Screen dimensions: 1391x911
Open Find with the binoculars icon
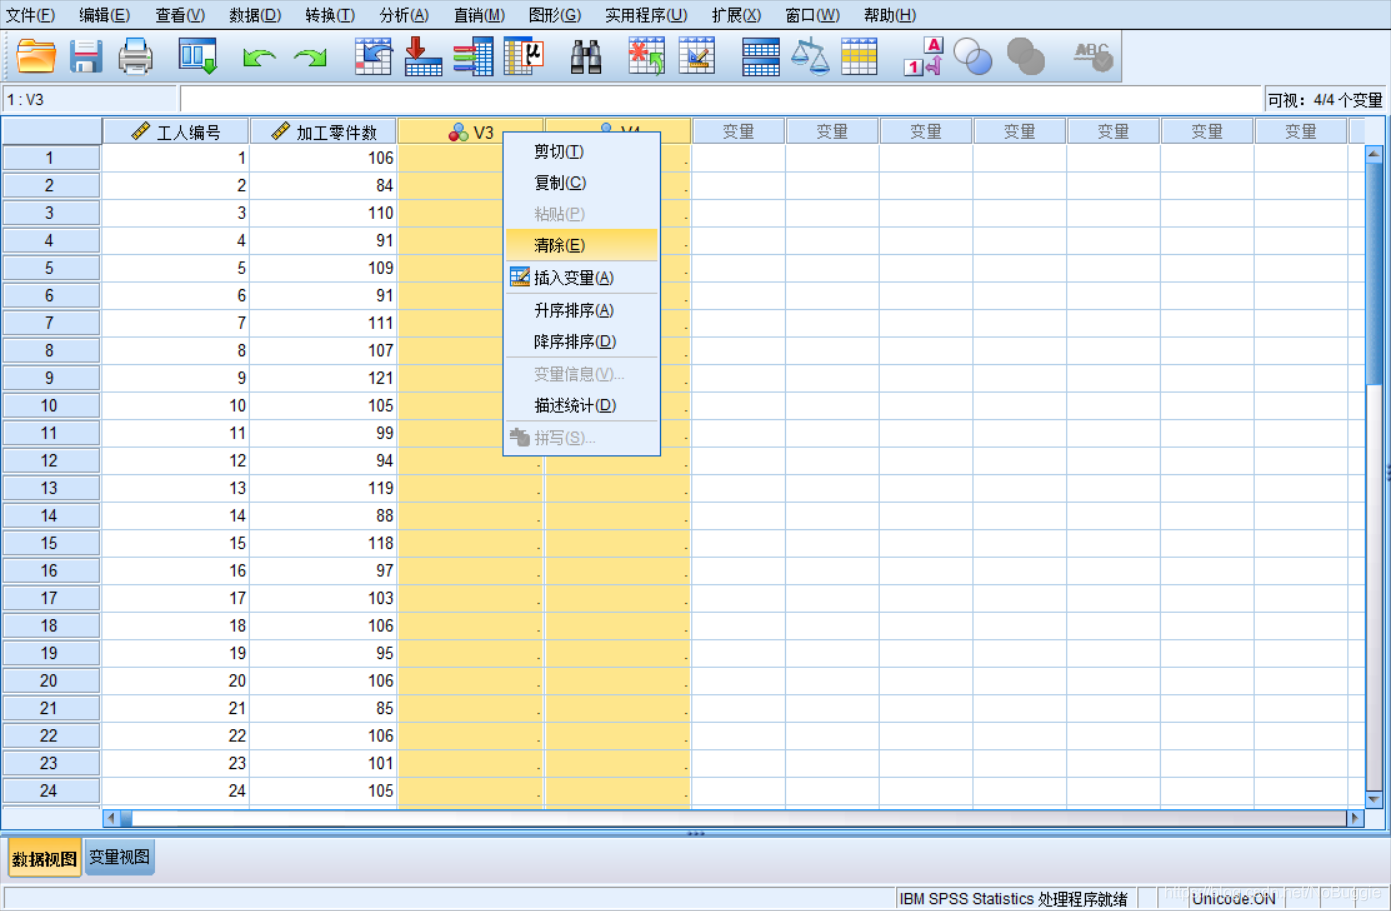pos(586,56)
